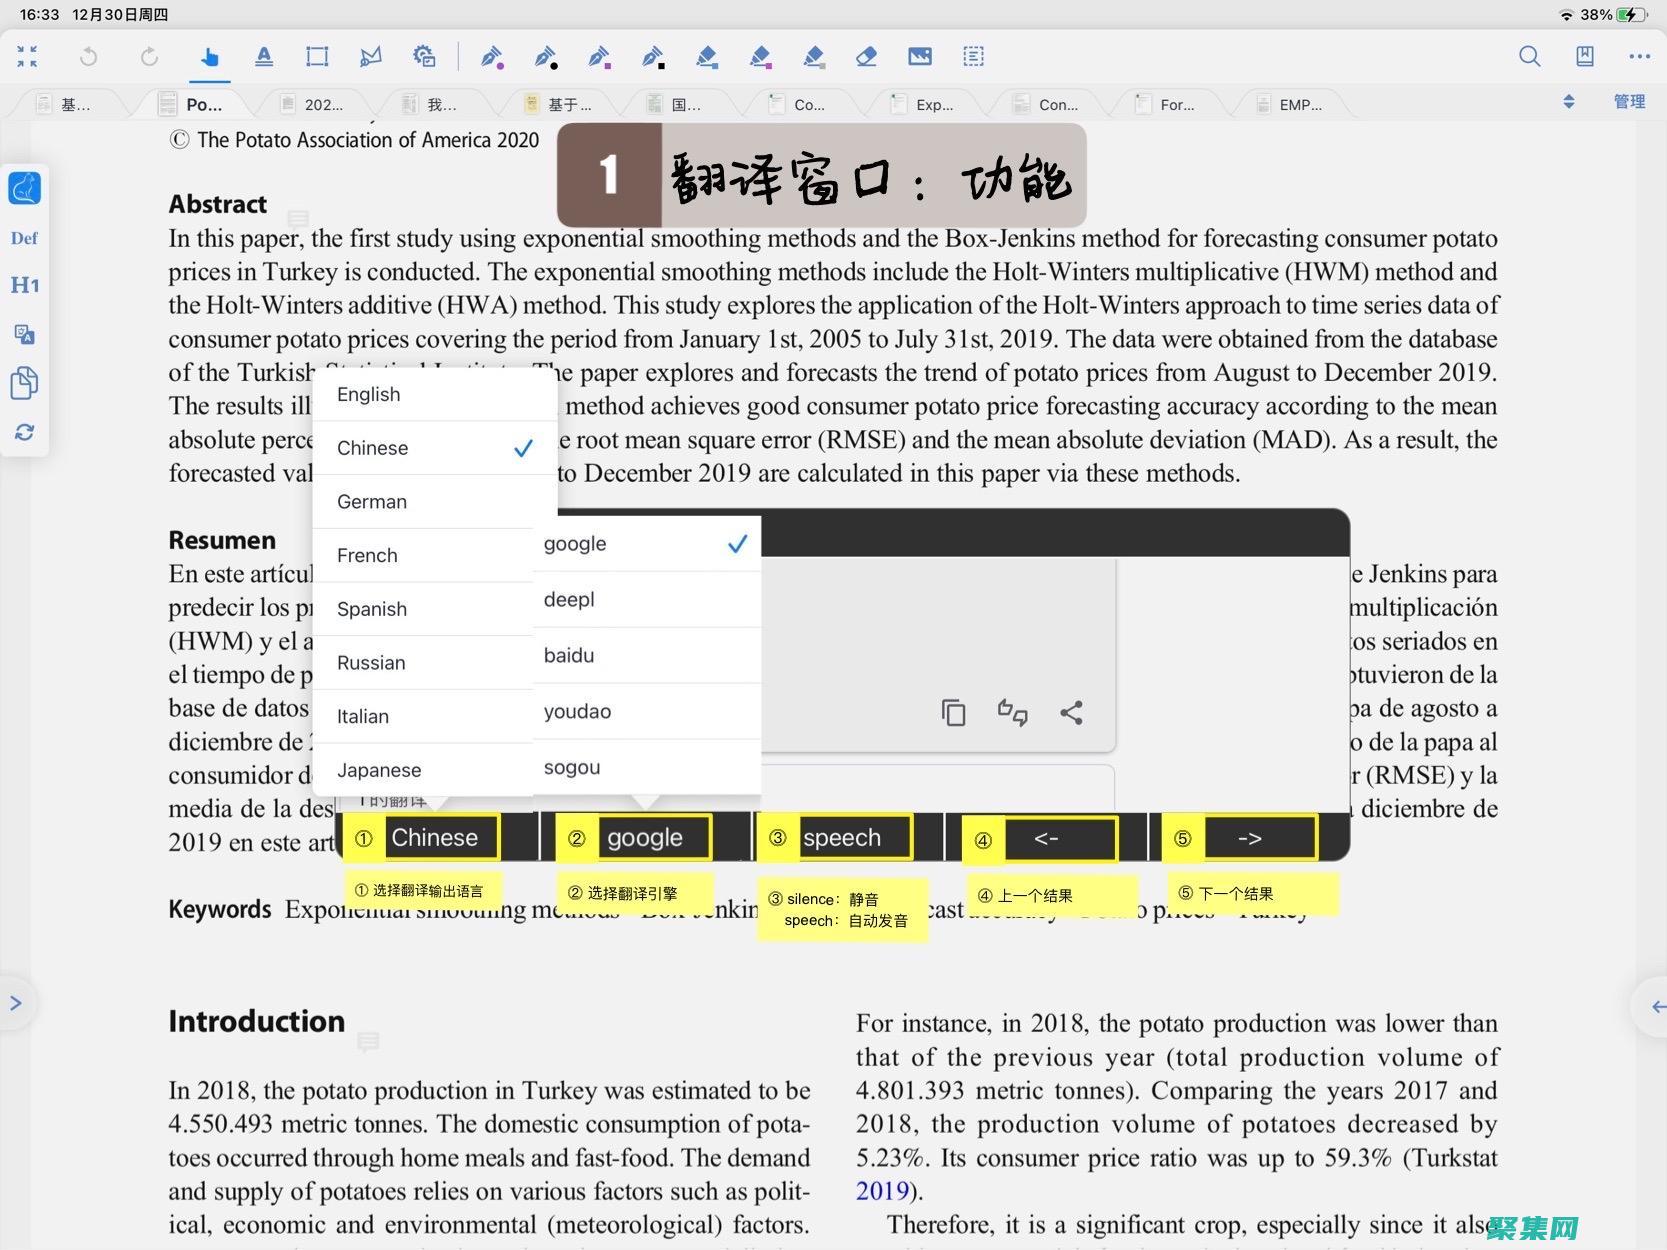Open the search magnifier
1667x1250 pixels.
point(1529,57)
